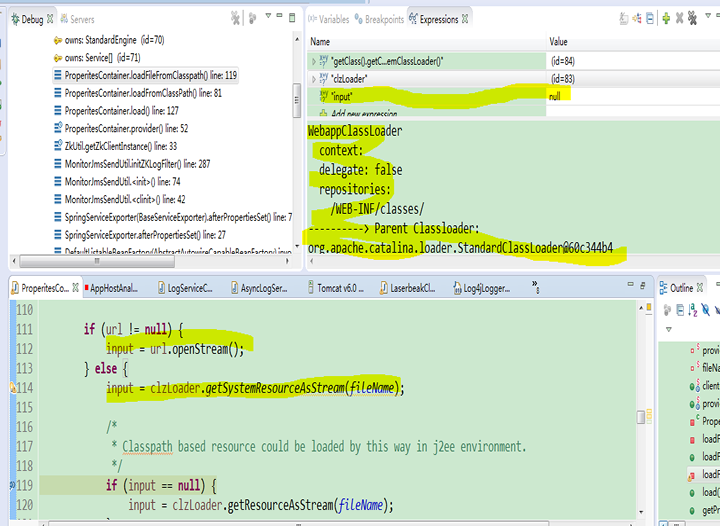Select value (id=83) cell
This screenshot has width=720, height=526.
pos(562,79)
